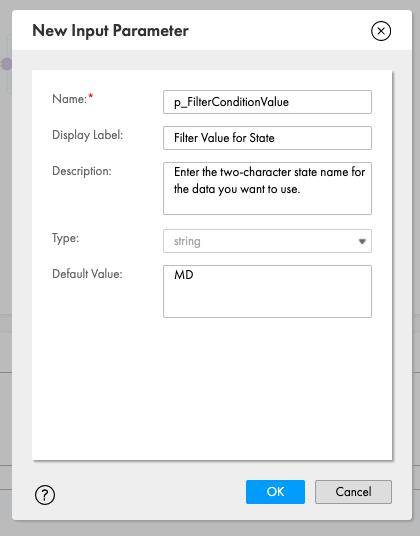This screenshot has width=420, height=536.
Task: Click the gray connector dot behind the dialog
Action: tap(6, 64)
